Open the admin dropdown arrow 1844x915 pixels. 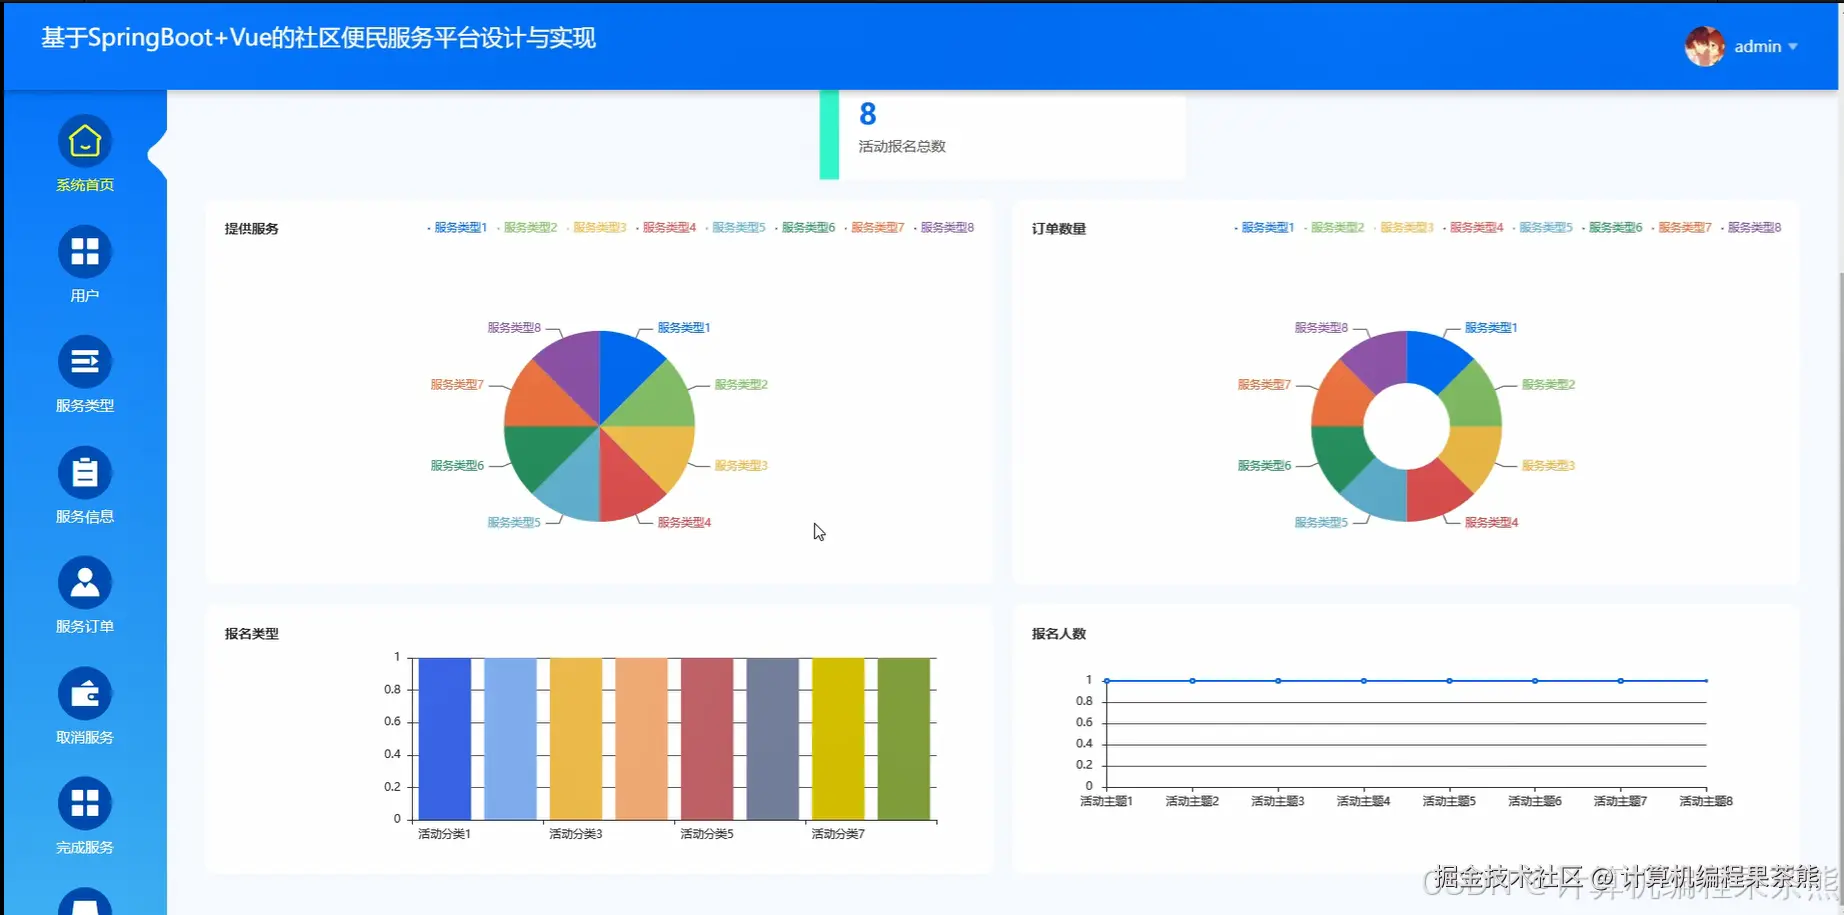(1795, 46)
